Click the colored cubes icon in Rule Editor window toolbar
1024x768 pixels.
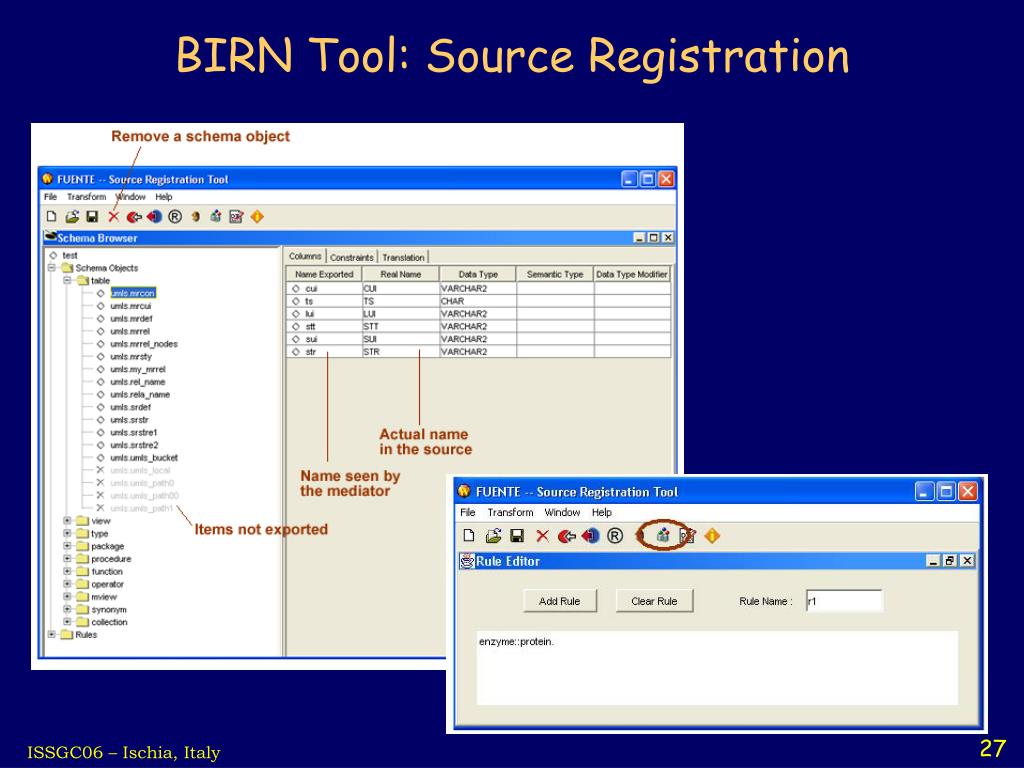663,536
